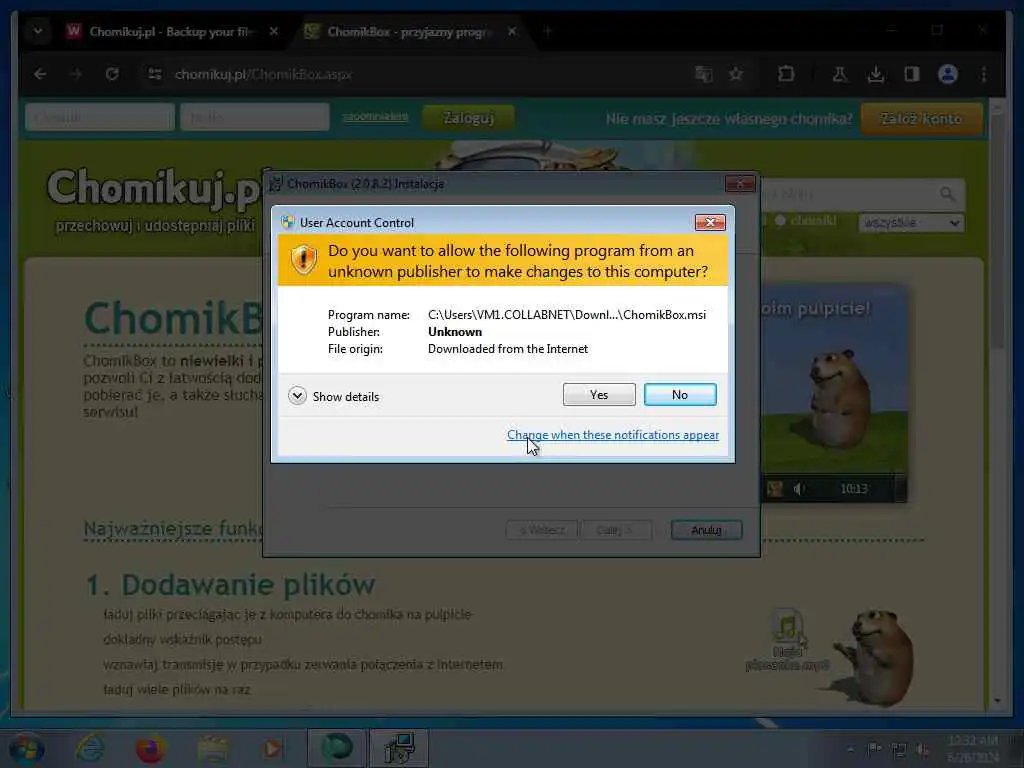Toggle the browser side panel icon

pos(912,74)
